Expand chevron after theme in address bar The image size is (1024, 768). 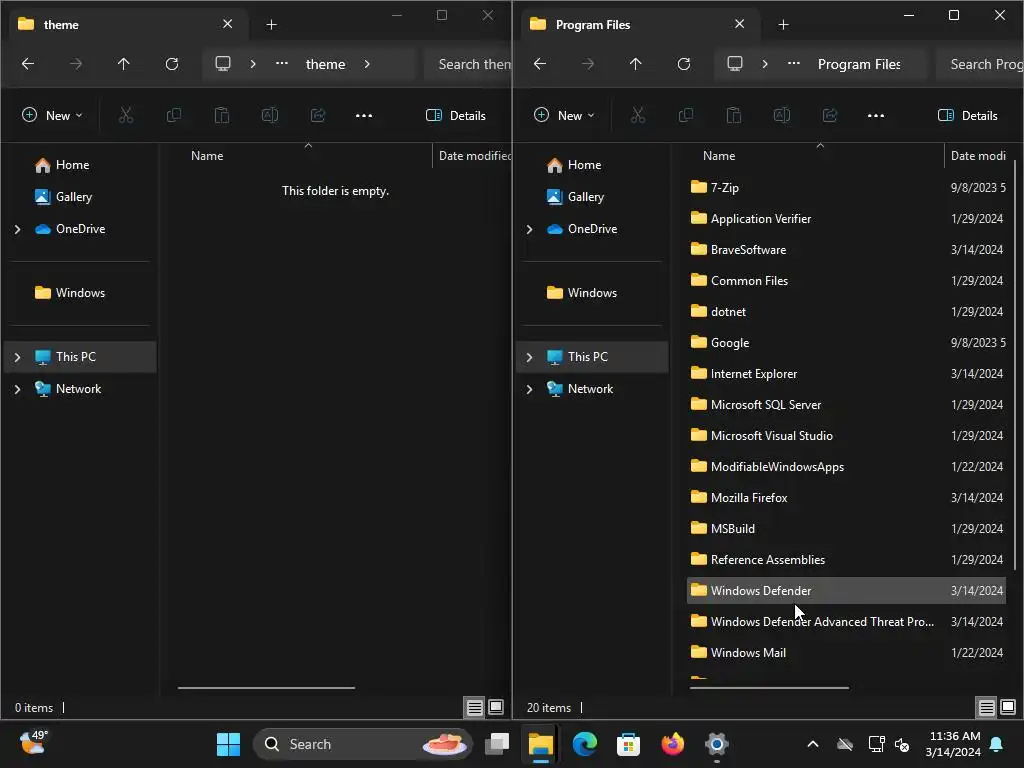367,64
